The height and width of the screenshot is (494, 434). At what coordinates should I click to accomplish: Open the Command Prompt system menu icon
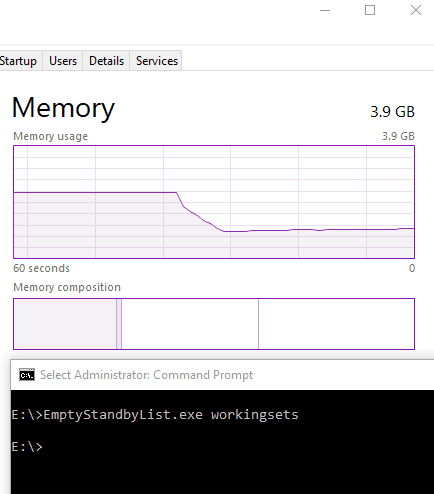tap(27, 375)
